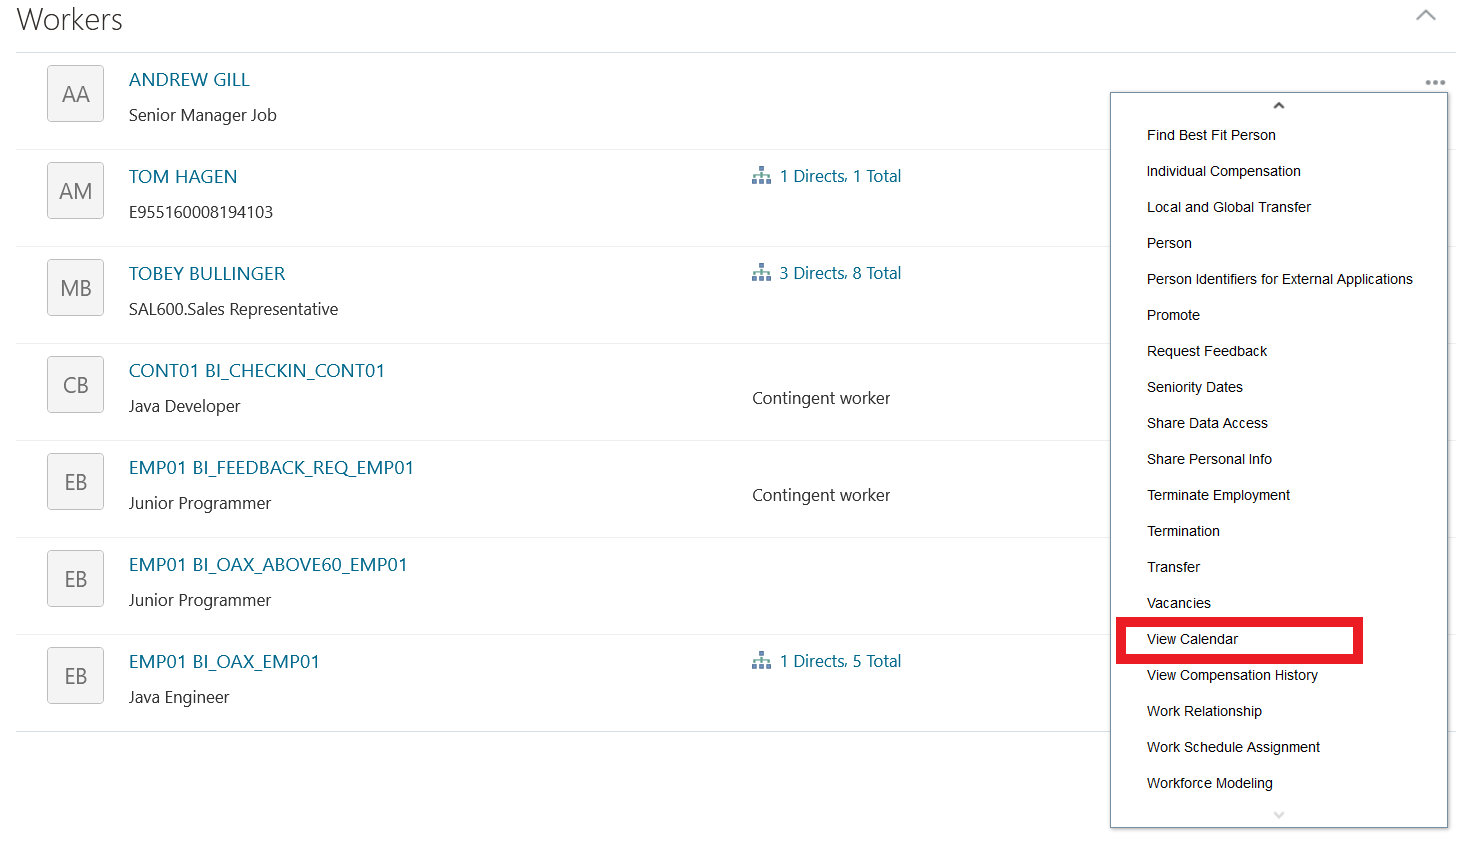Open Work Schedule Assignment
The width and height of the screenshot is (1466, 844).
[1233, 747]
